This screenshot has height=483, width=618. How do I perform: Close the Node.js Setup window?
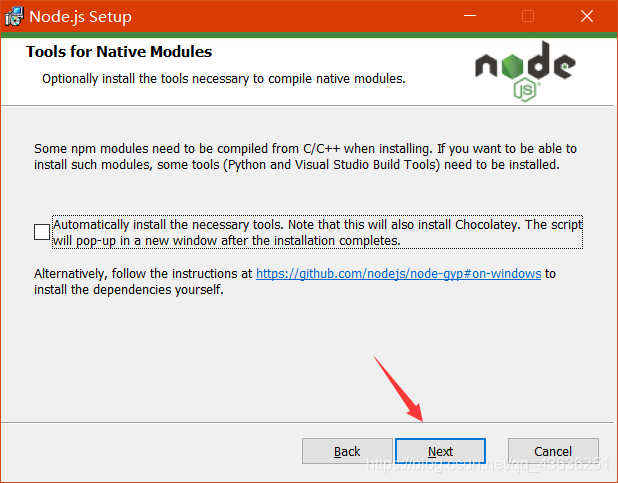click(586, 16)
